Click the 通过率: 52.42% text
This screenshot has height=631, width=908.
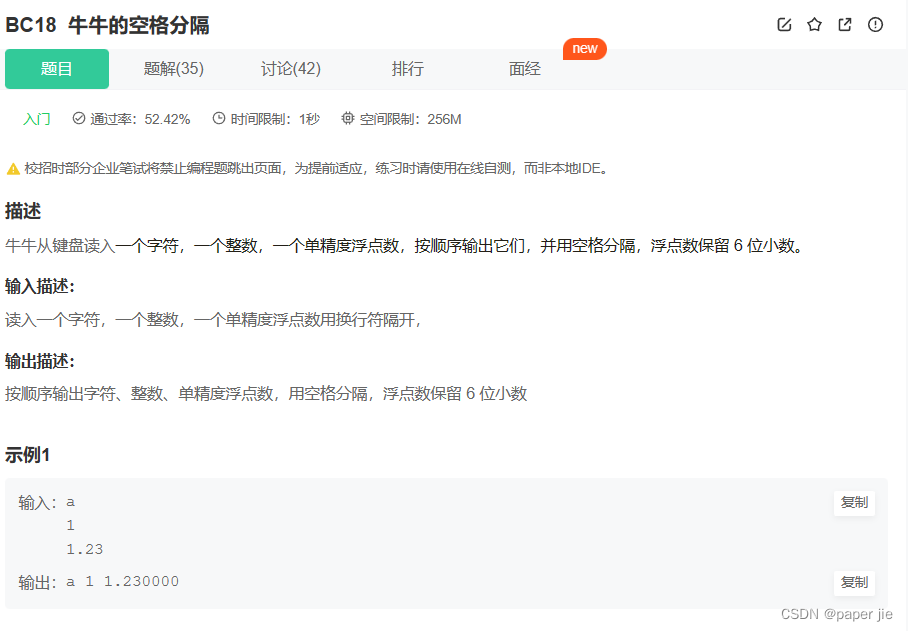(140, 119)
